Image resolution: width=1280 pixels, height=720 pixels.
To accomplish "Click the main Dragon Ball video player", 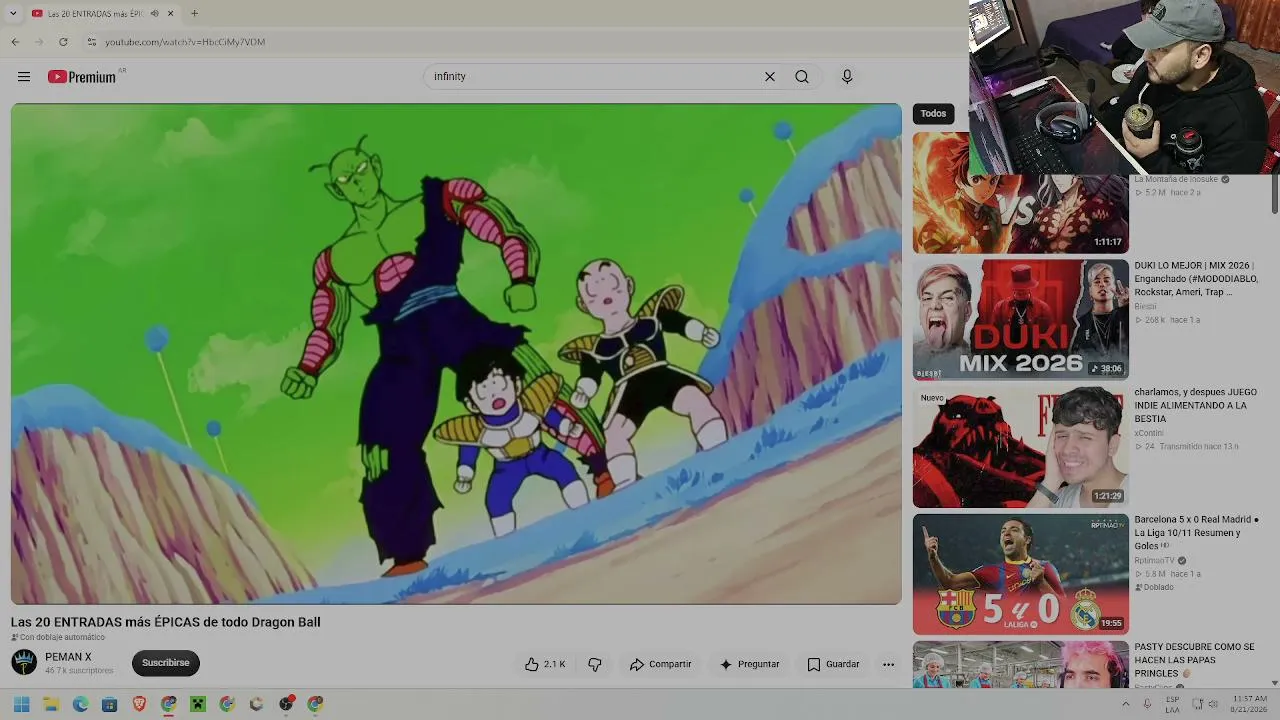I will [x=456, y=354].
